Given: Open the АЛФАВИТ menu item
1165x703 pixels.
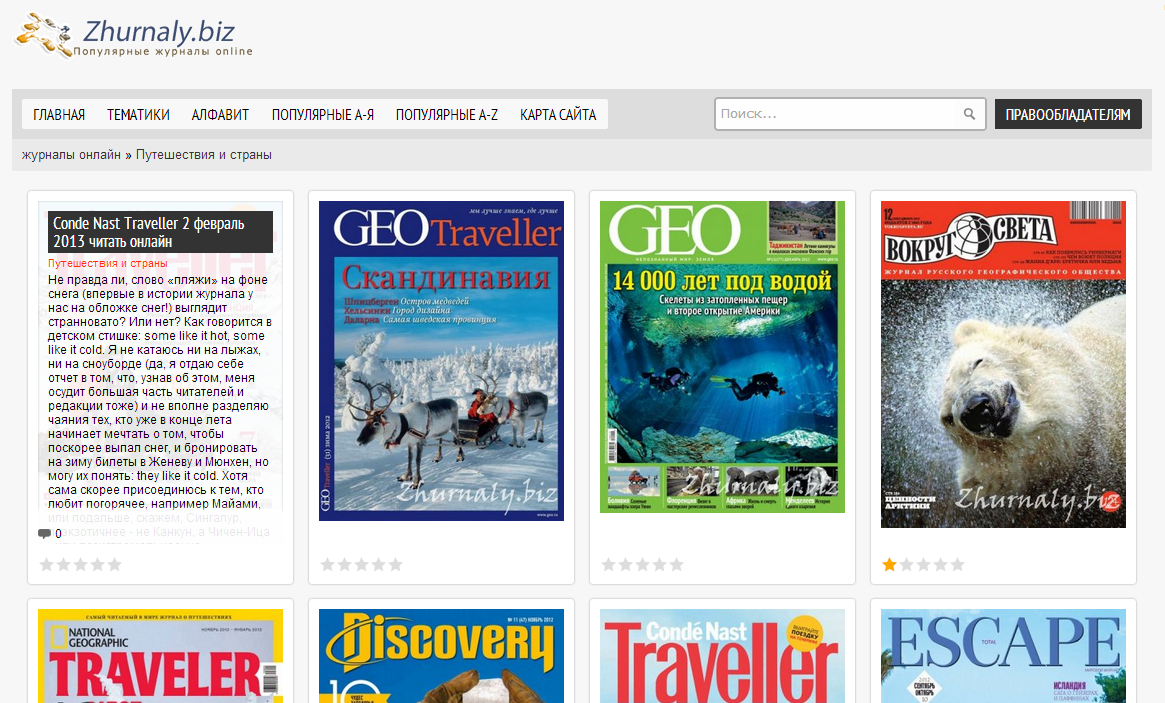Looking at the screenshot, I should click(x=221, y=114).
